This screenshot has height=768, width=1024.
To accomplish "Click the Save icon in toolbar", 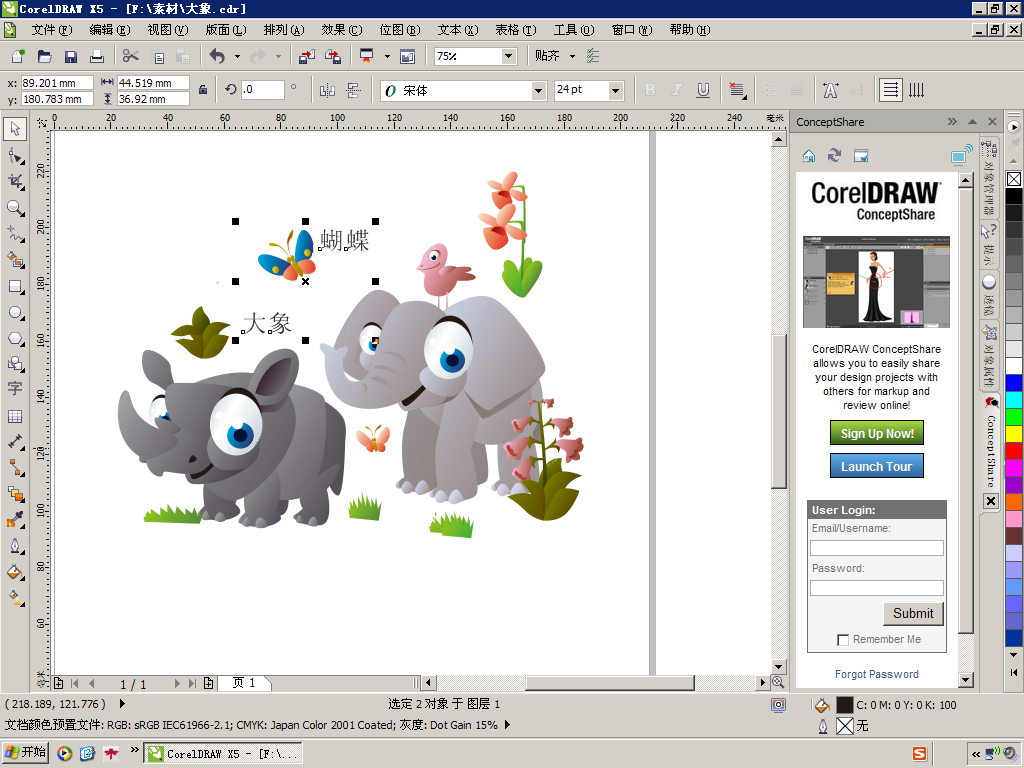I will (x=71, y=56).
